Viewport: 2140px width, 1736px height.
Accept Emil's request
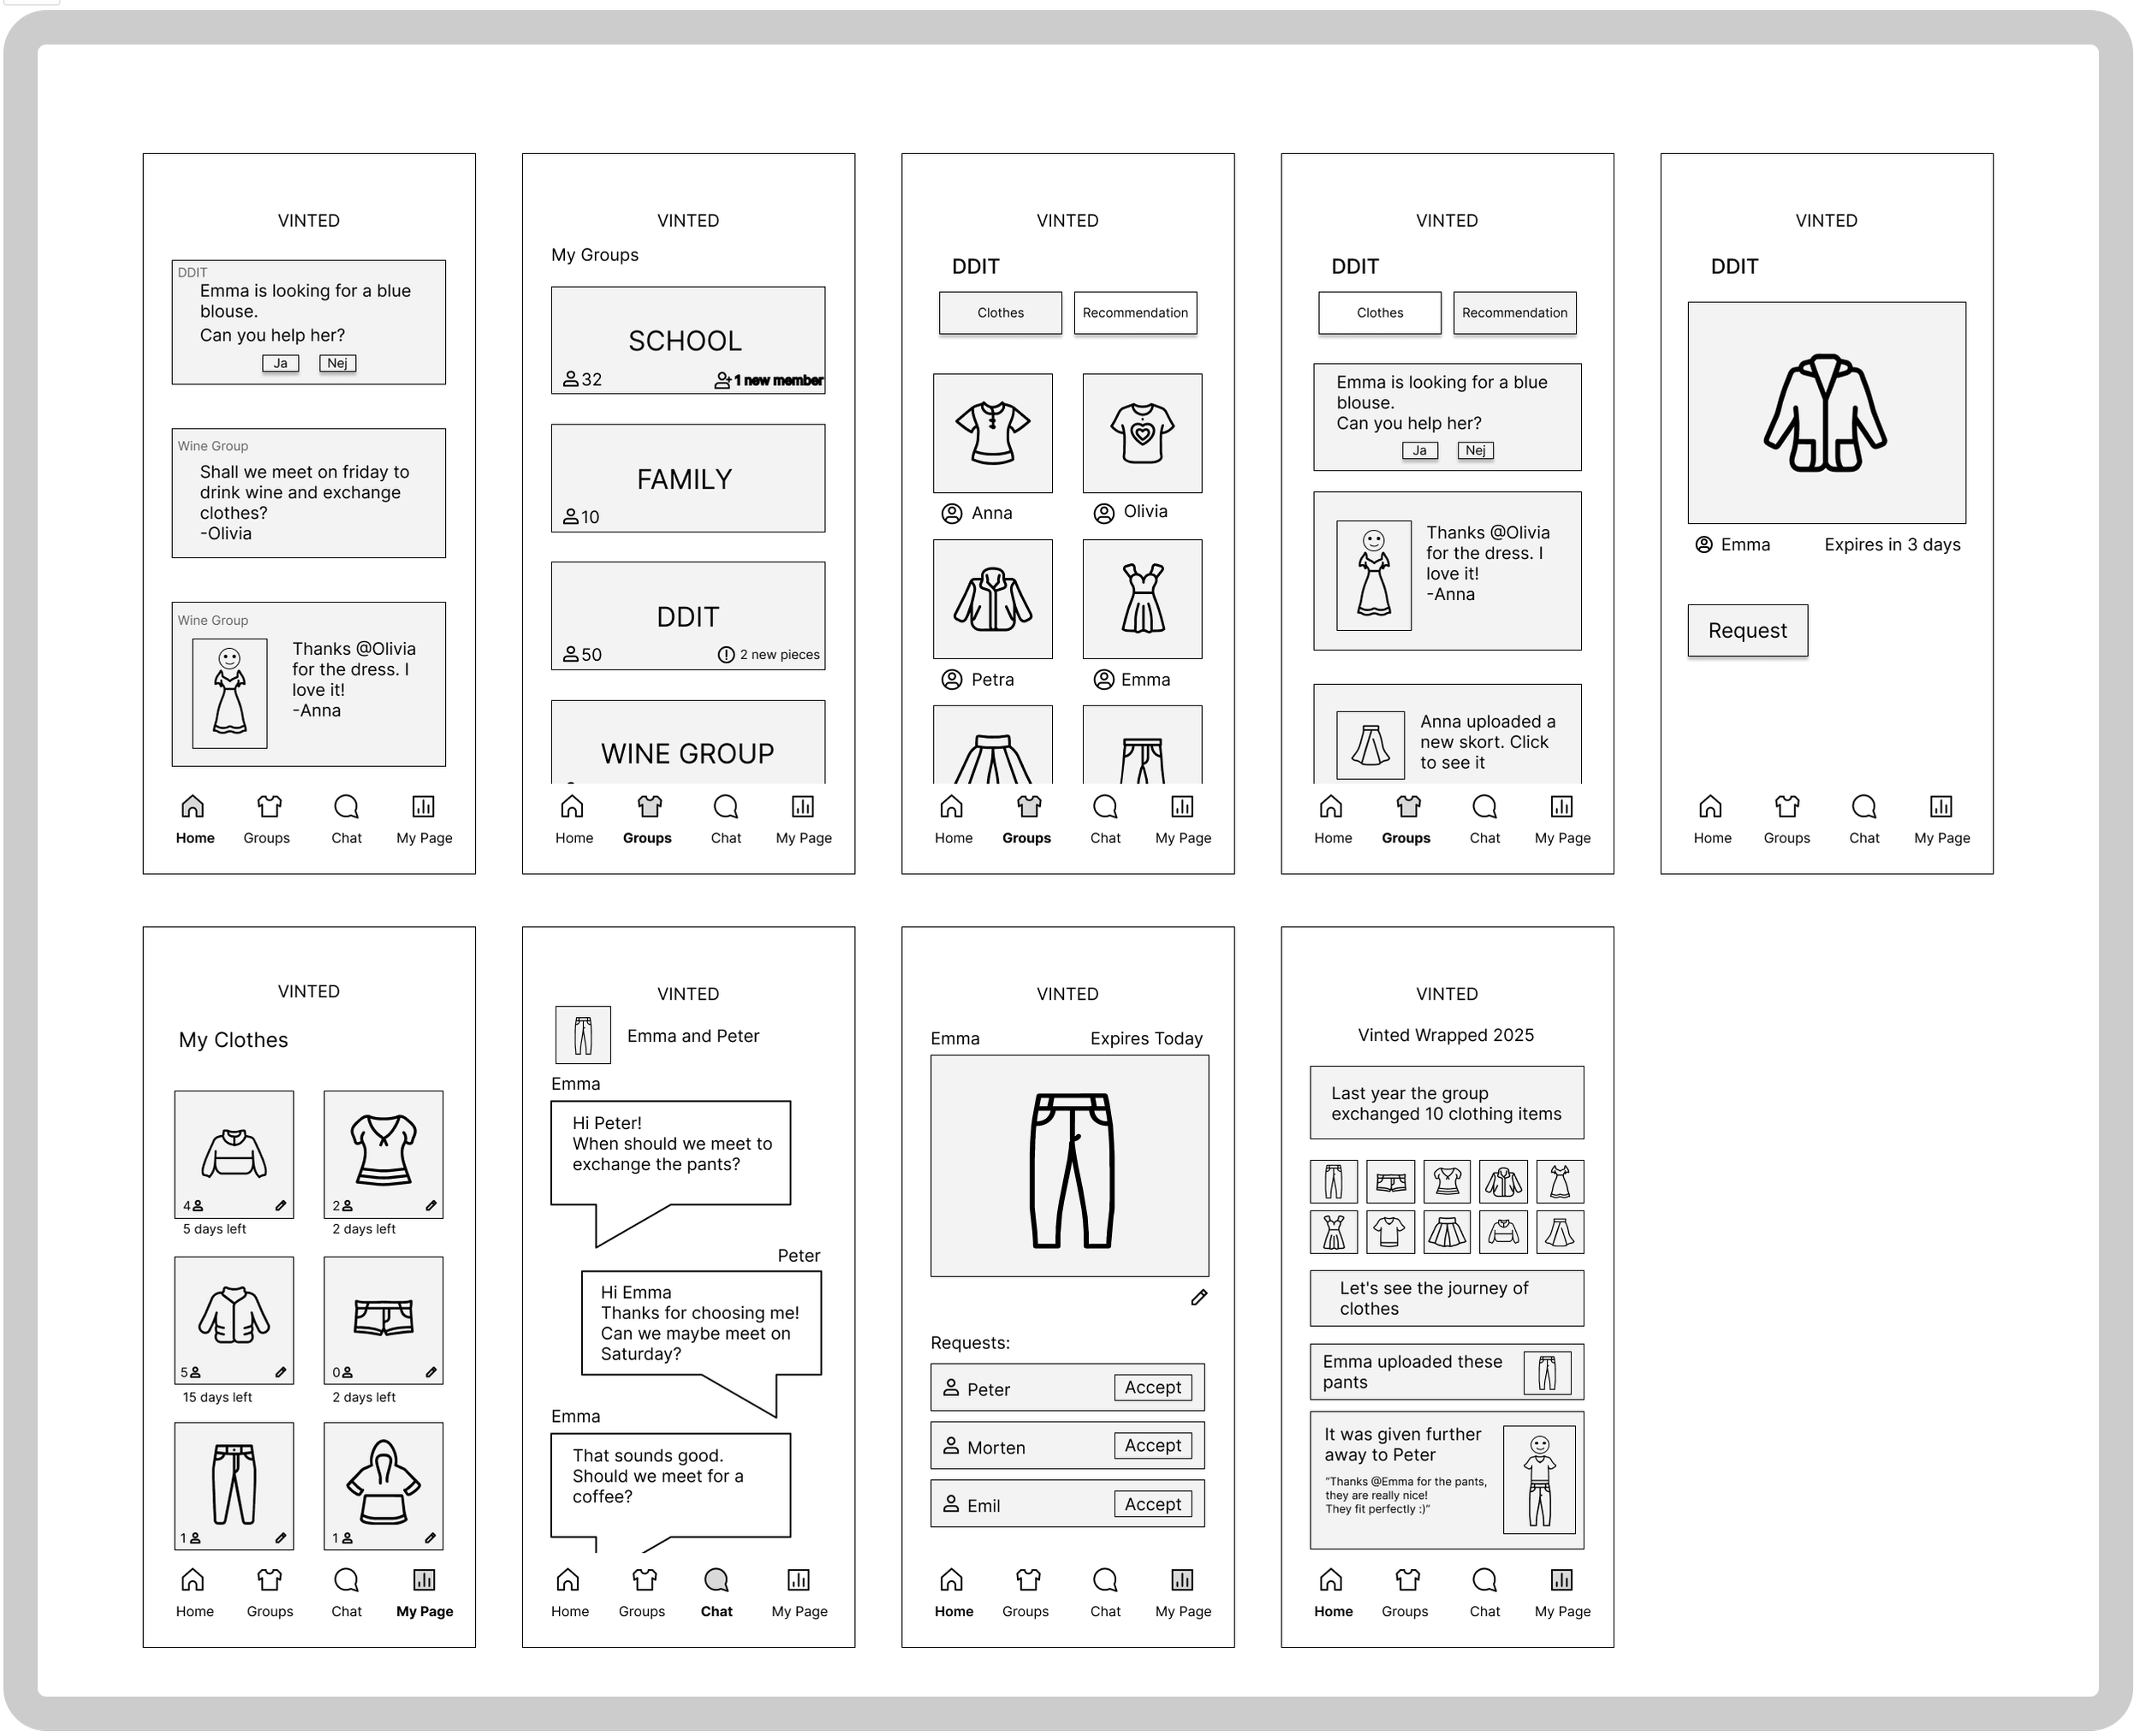[1153, 1505]
